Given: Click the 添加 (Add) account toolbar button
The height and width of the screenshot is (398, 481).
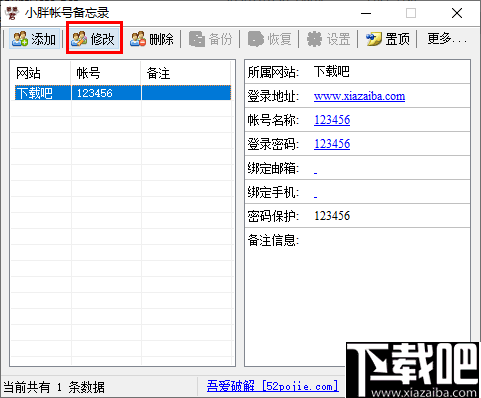Looking at the screenshot, I should (x=34, y=39).
